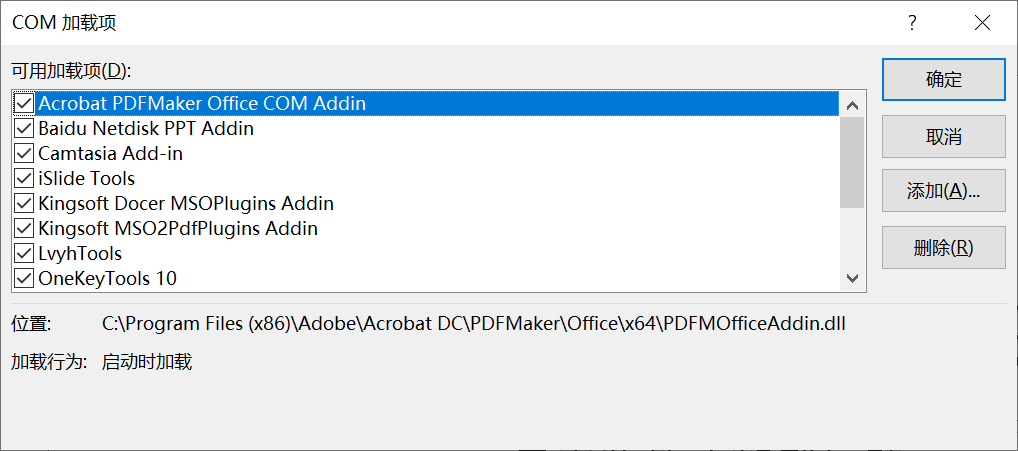Click the add-in list scrollbar thumb

tap(852, 162)
